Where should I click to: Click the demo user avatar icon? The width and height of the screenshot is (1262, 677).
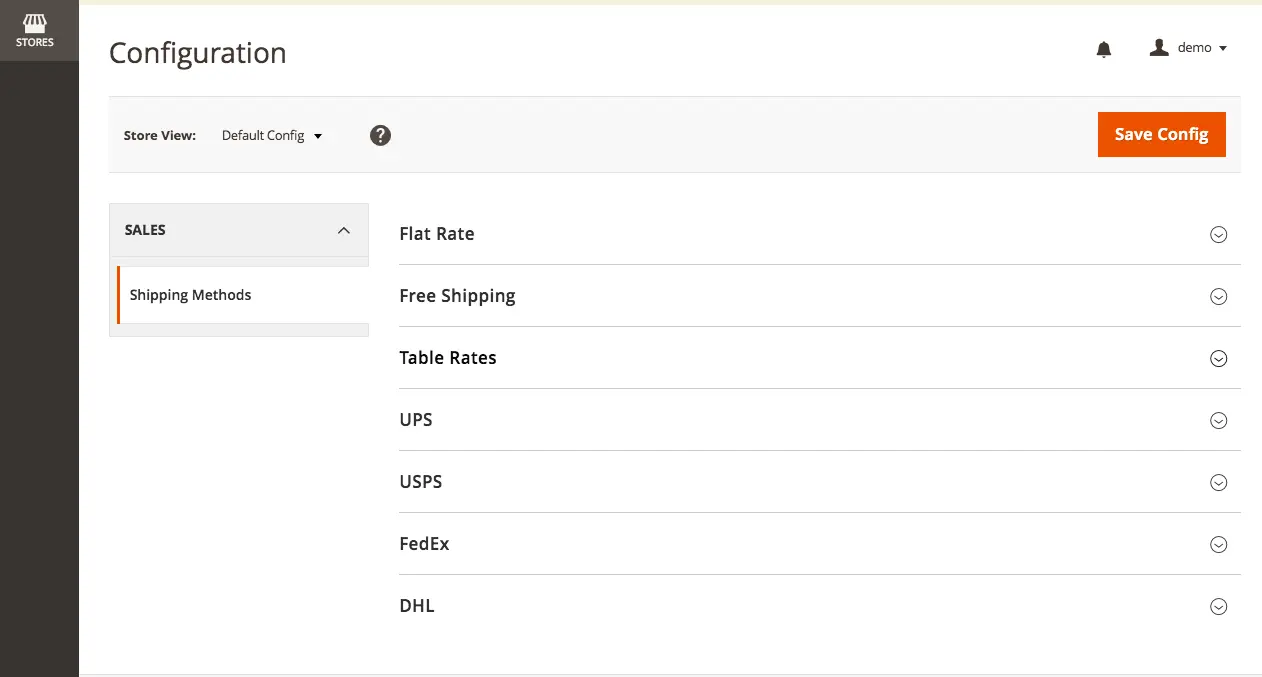click(x=1159, y=47)
